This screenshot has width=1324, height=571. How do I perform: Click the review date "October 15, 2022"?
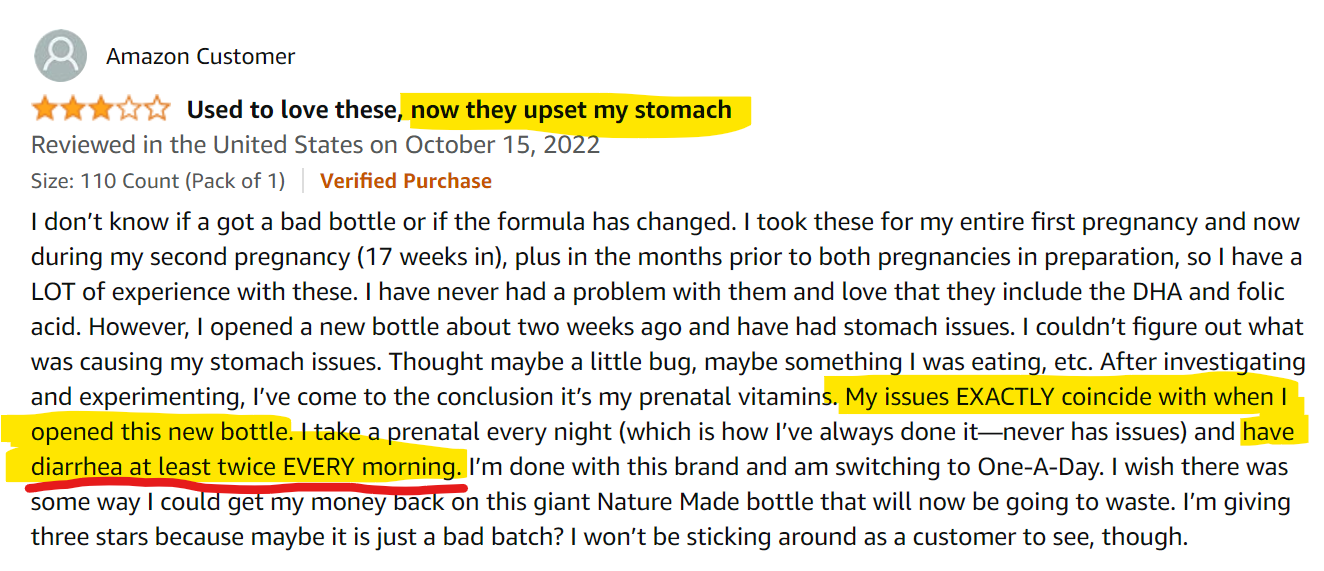point(502,145)
